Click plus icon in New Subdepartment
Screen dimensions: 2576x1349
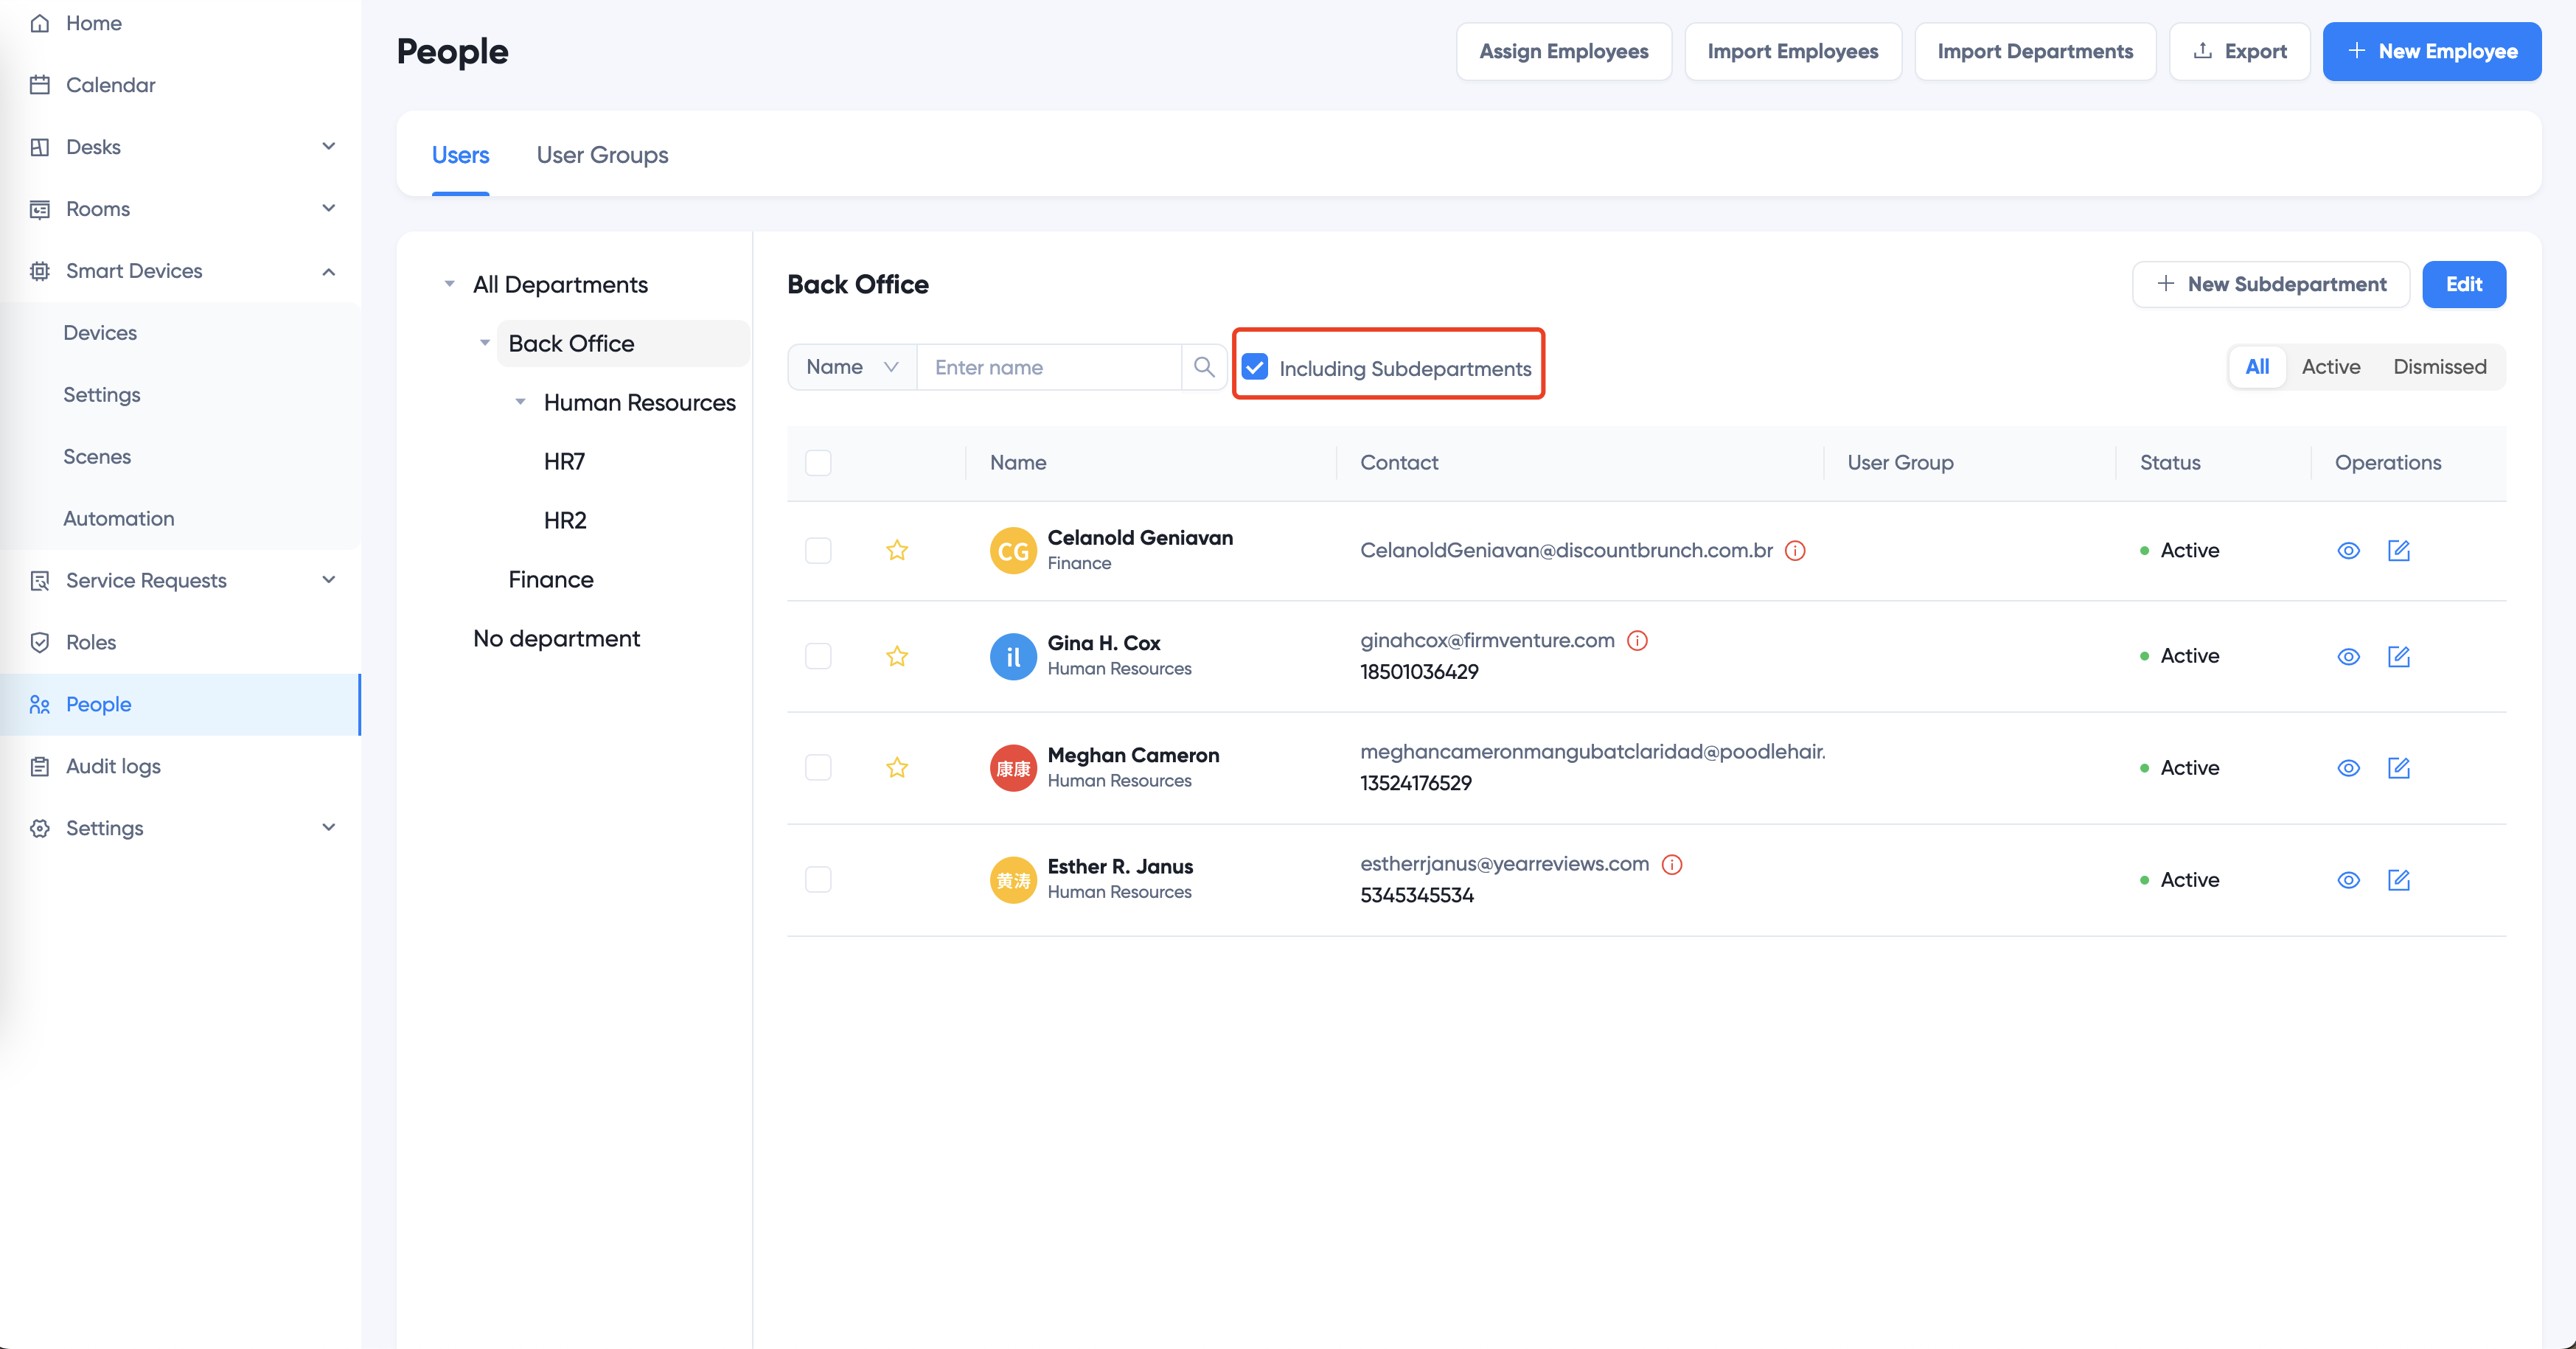pyautogui.click(x=2166, y=284)
